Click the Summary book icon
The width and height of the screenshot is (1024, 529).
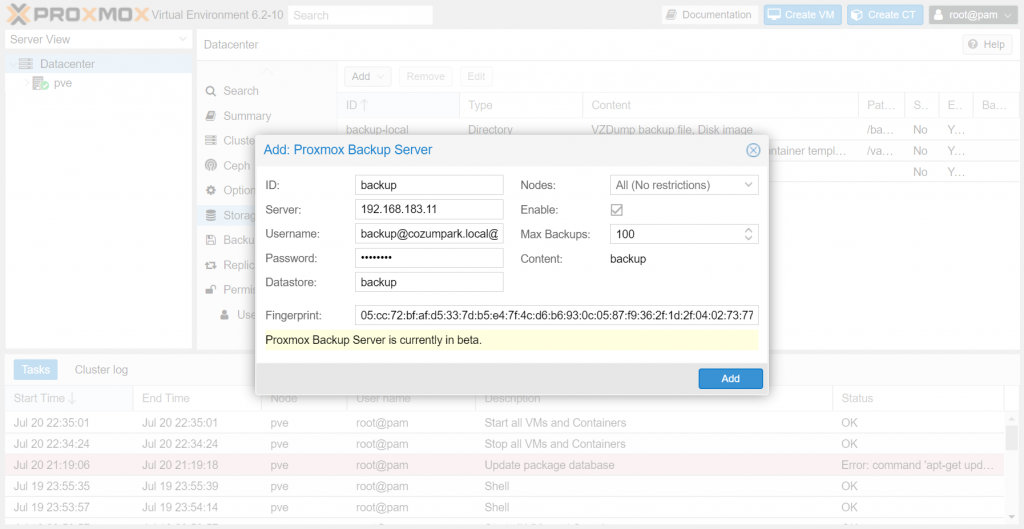click(211, 116)
